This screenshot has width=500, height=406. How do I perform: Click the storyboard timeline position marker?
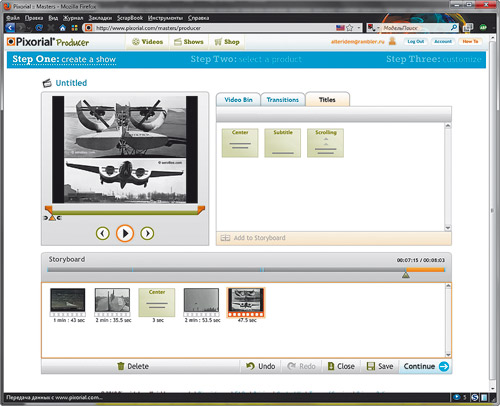click(405, 275)
